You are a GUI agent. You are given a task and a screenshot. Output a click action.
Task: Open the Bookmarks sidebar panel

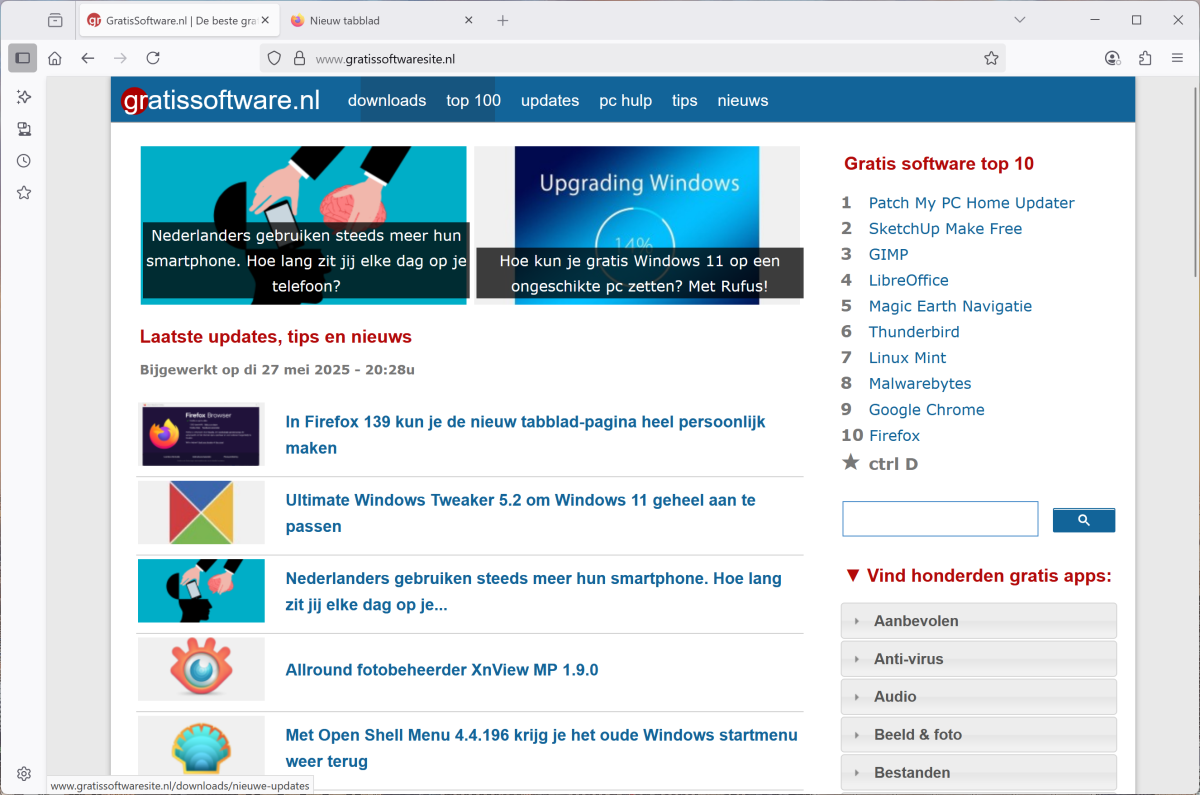pos(24,193)
